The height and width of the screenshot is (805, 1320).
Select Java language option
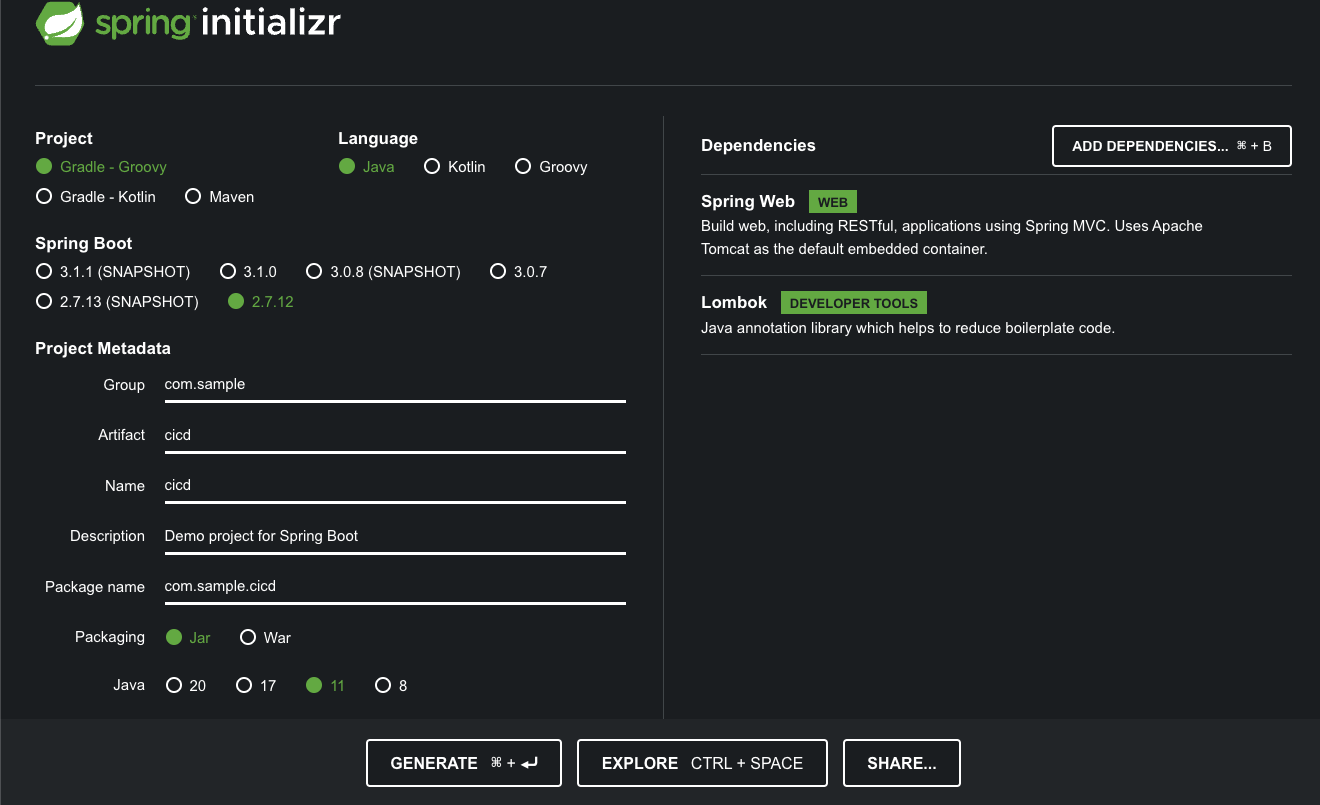(366, 167)
